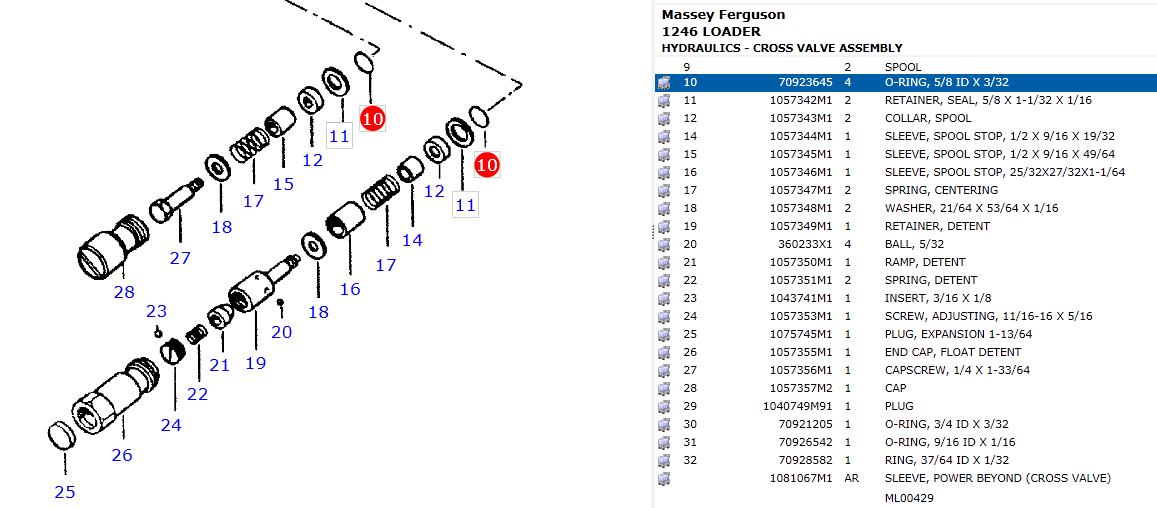The height and width of the screenshot is (508, 1157).
Task: Click callout 17 beside callout 16
Action: [x=386, y=264]
